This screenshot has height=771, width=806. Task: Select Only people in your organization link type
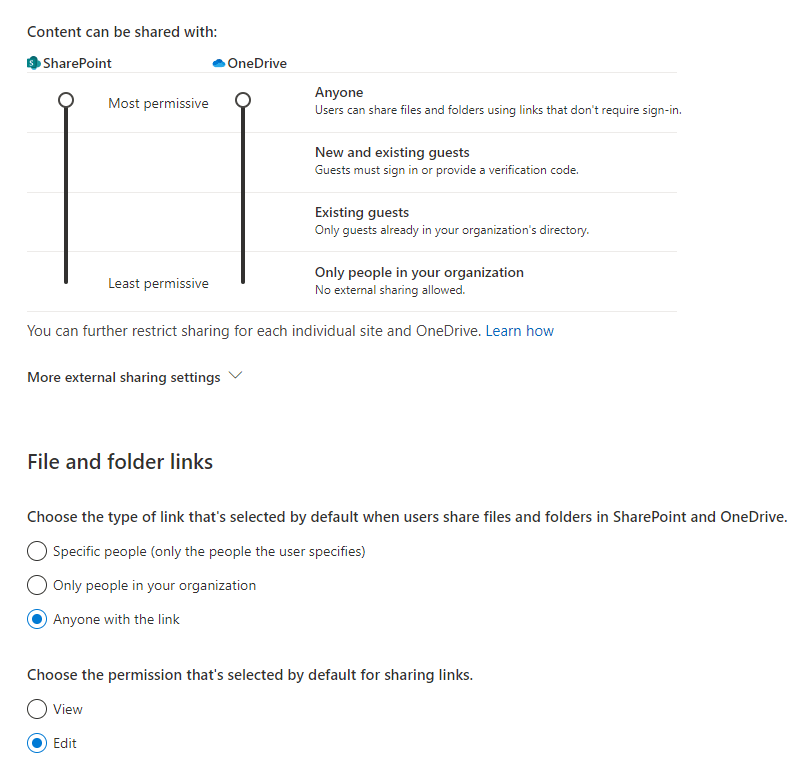(36, 585)
